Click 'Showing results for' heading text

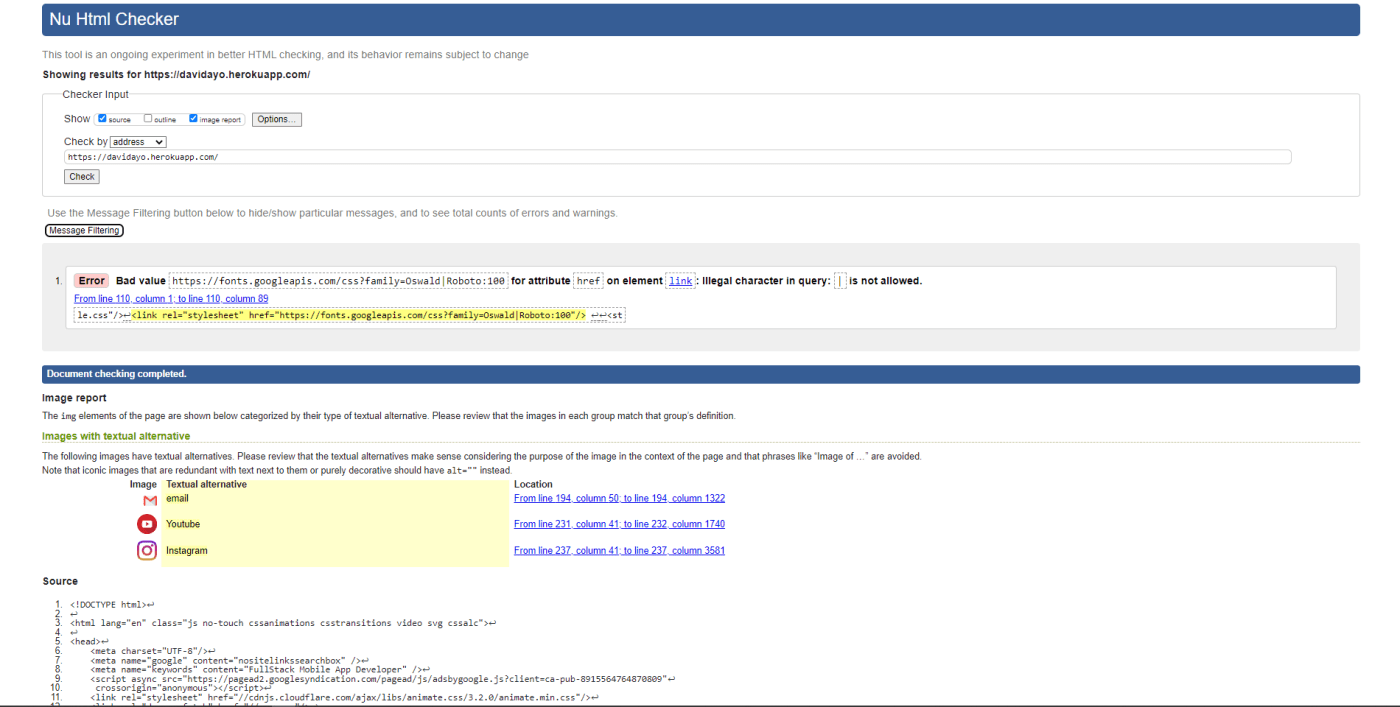[x=176, y=75]
